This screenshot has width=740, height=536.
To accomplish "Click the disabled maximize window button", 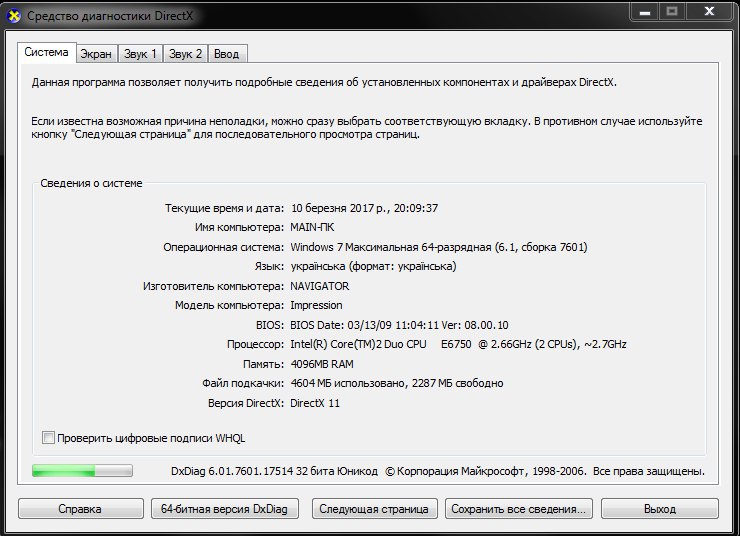I will 672,12.
